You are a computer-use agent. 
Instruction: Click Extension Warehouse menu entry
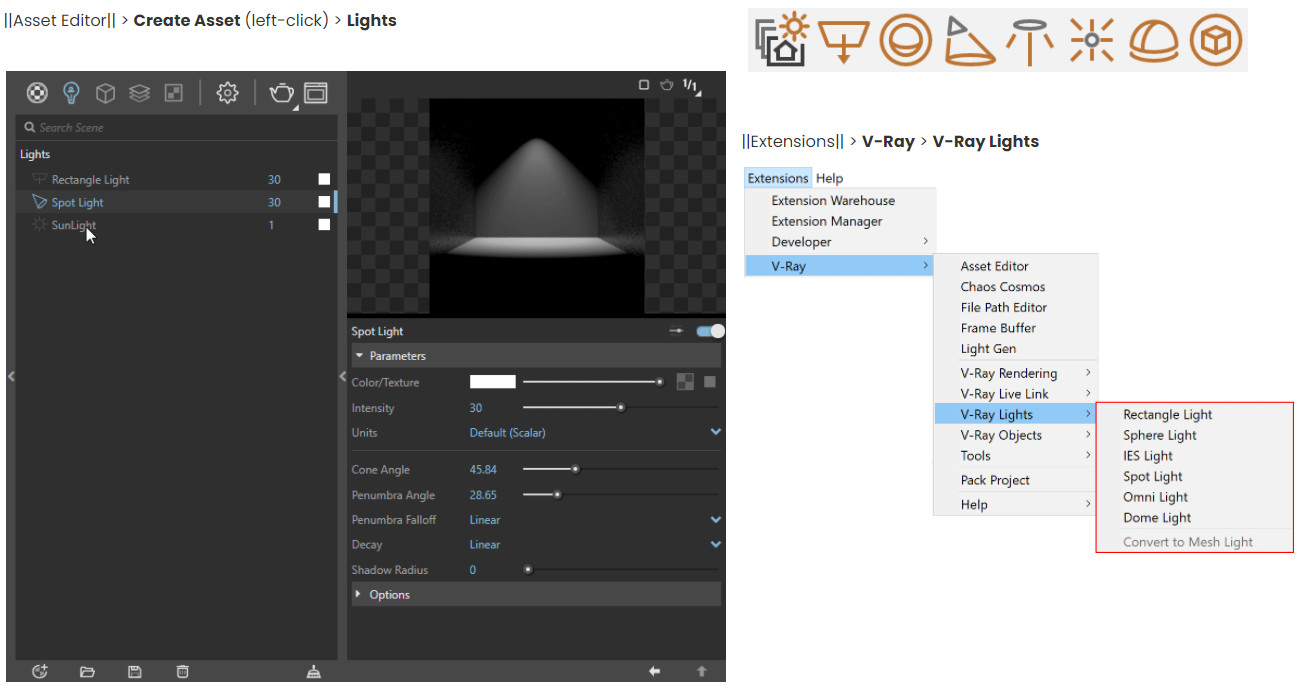point(833,200)
